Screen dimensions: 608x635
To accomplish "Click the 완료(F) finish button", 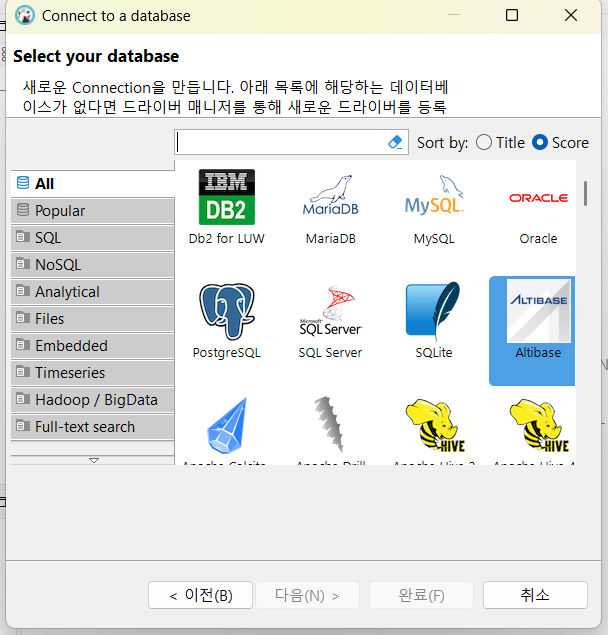I will coord(421,595).
